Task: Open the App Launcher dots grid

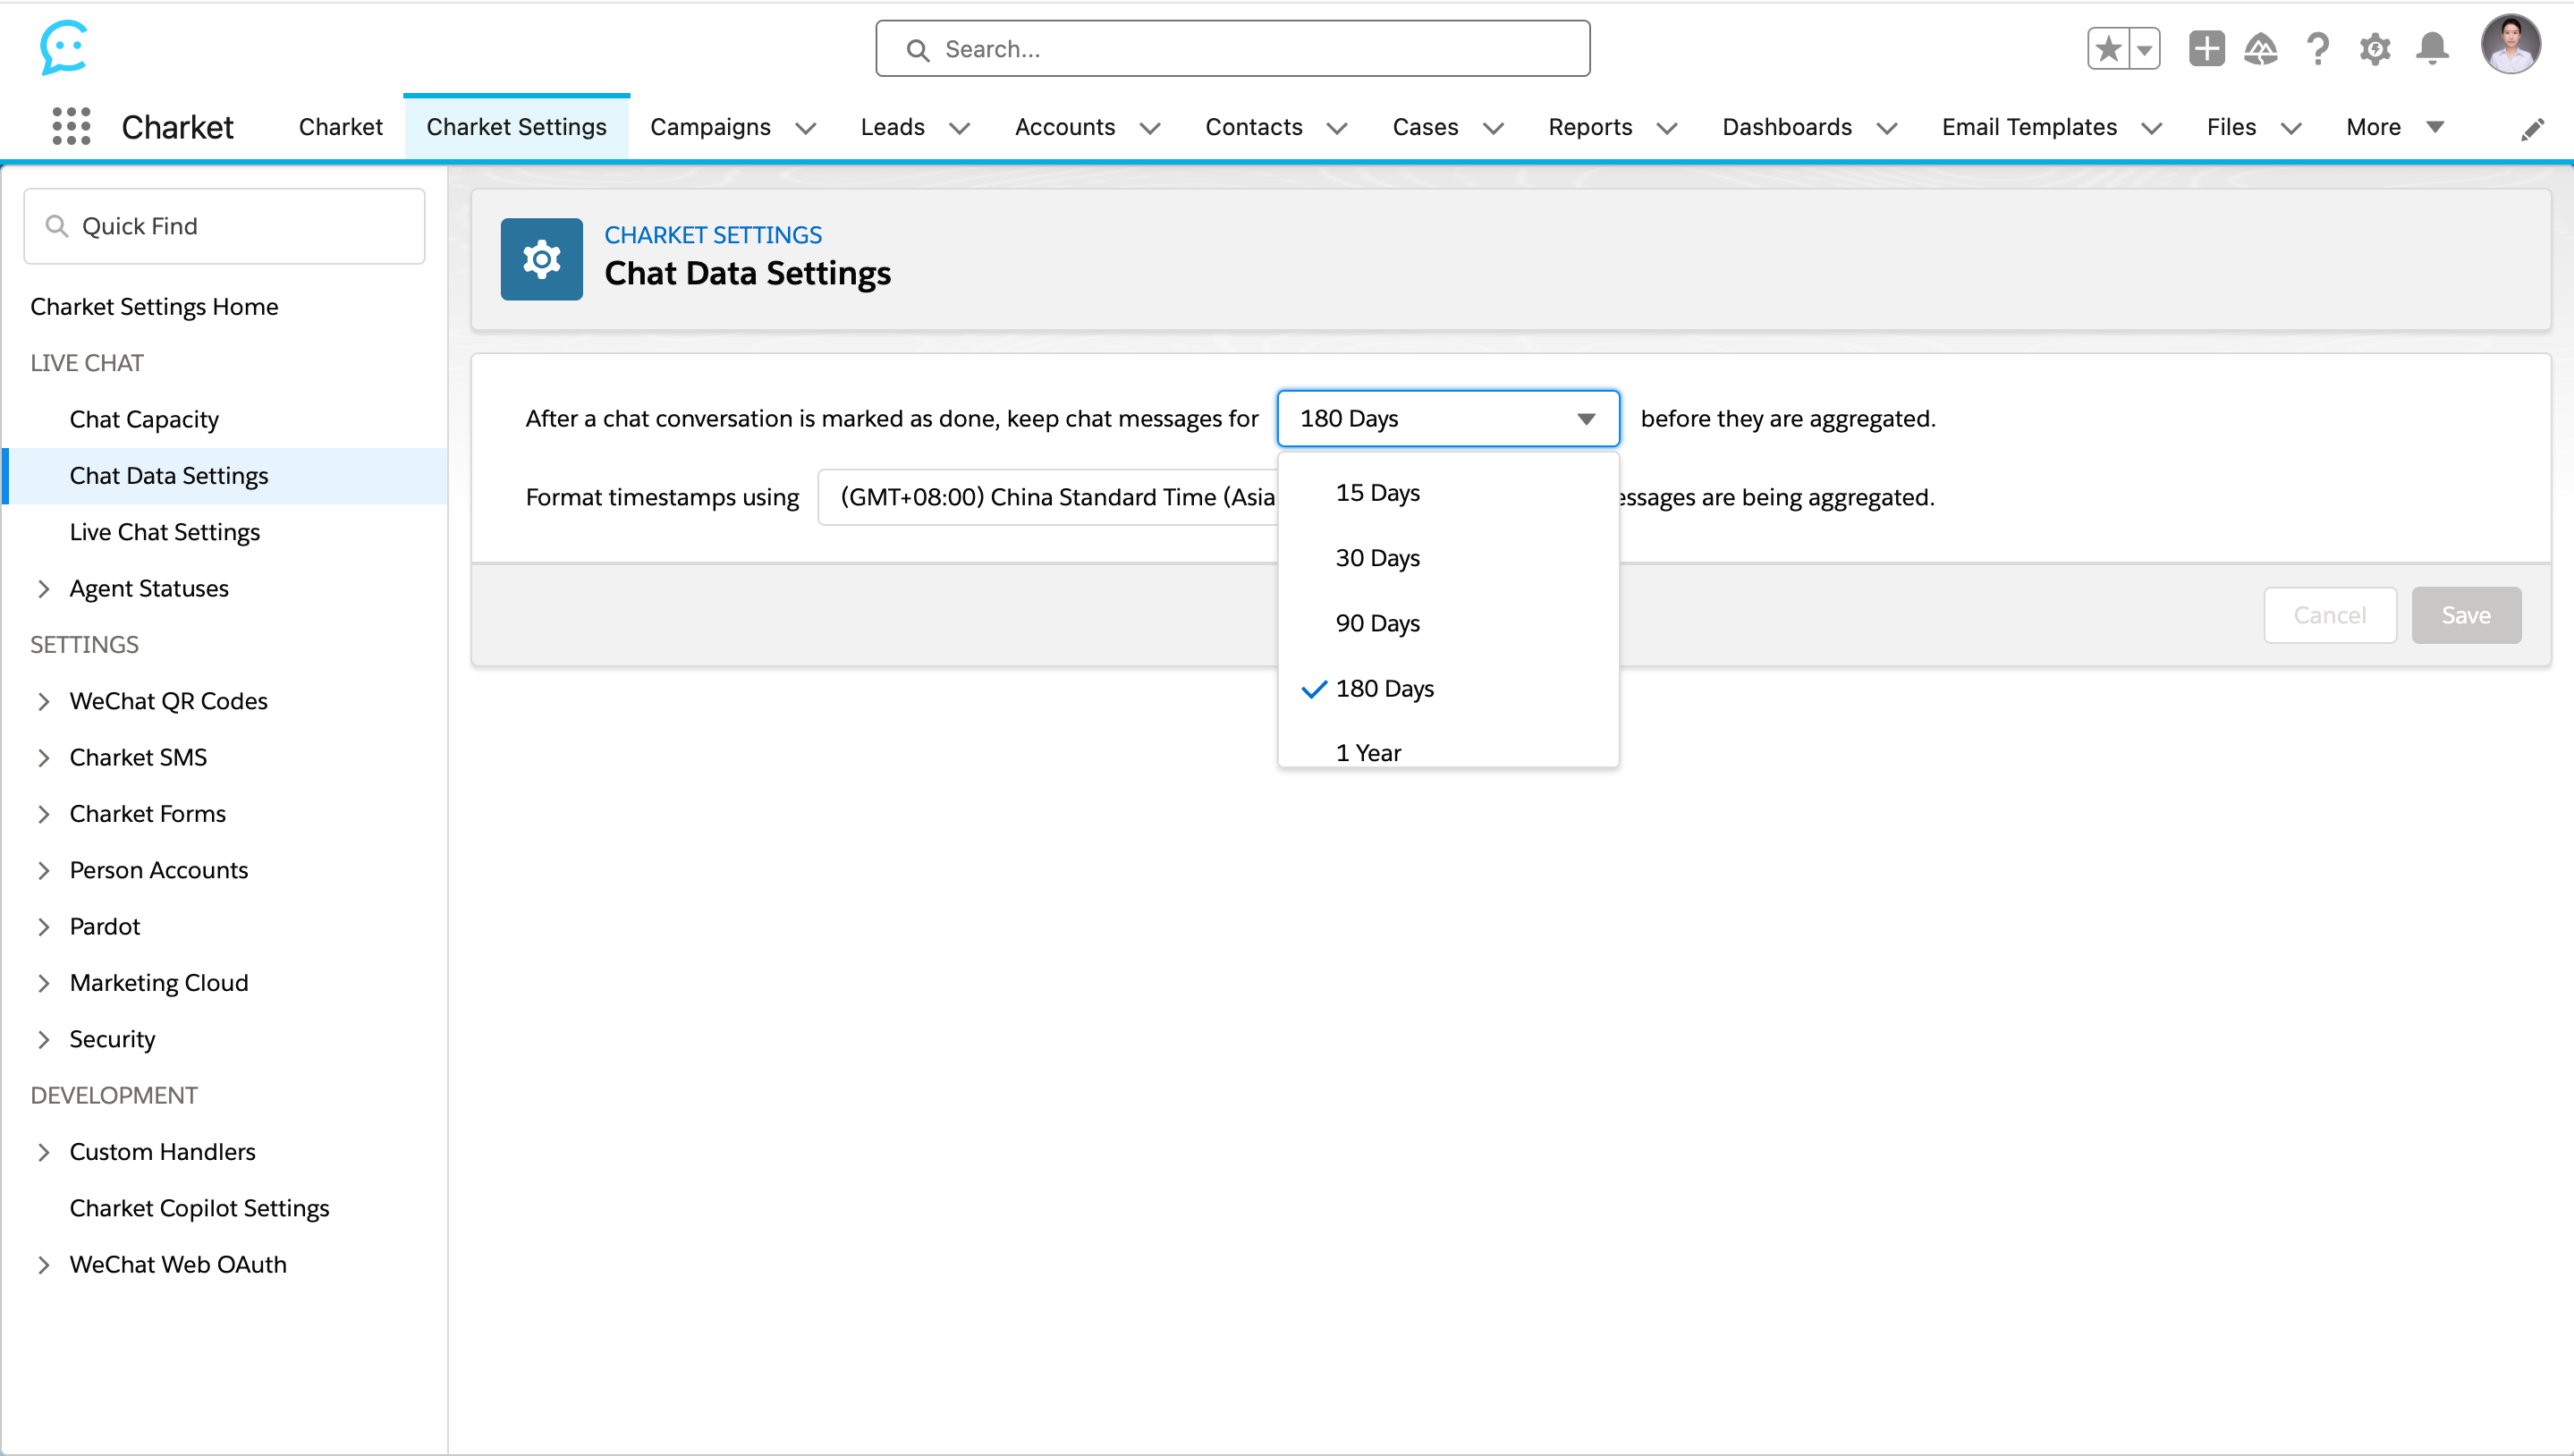Action: coord(71,127)
